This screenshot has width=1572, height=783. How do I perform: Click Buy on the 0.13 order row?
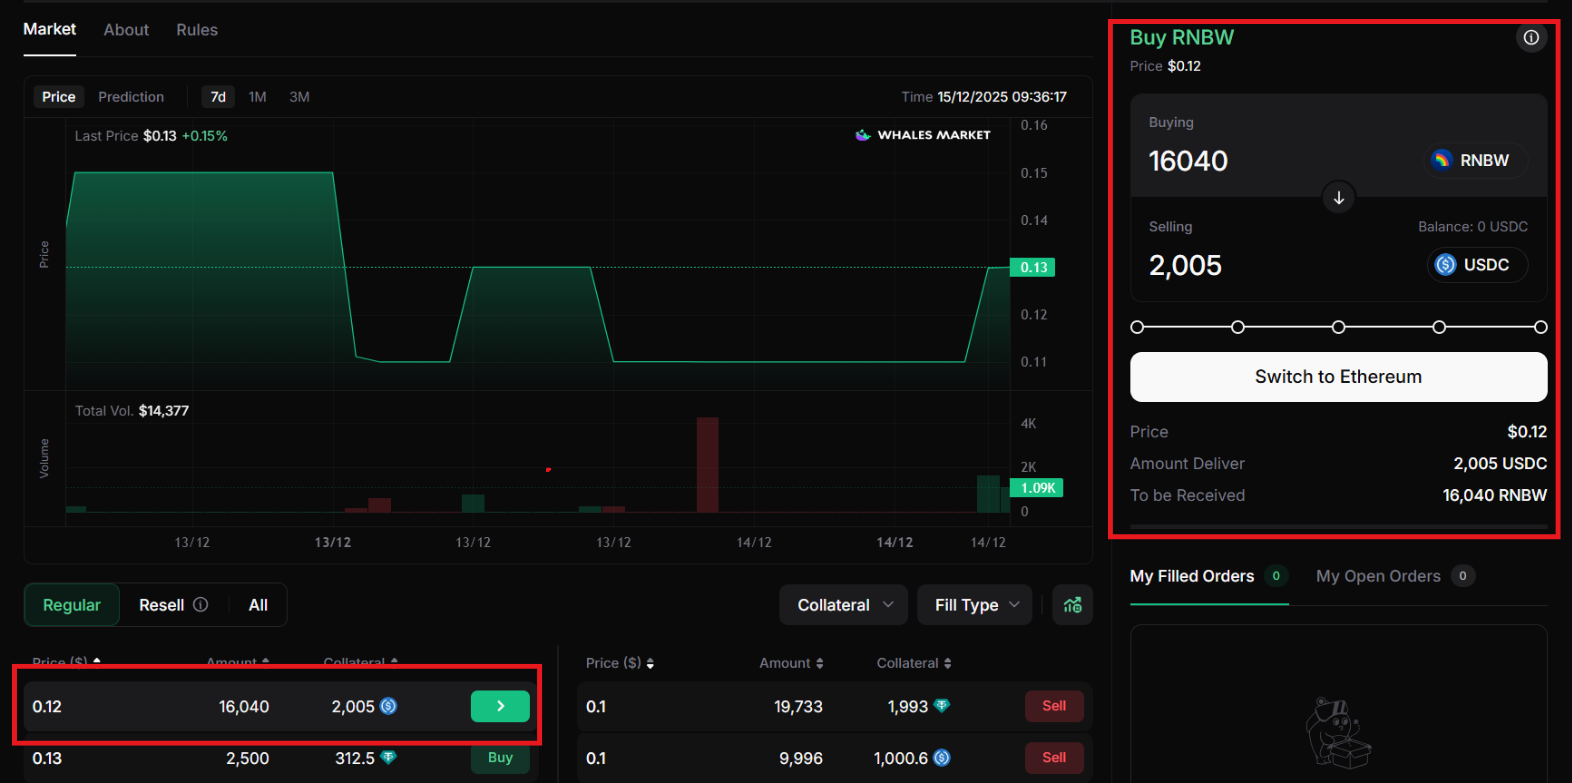(500, 758)
